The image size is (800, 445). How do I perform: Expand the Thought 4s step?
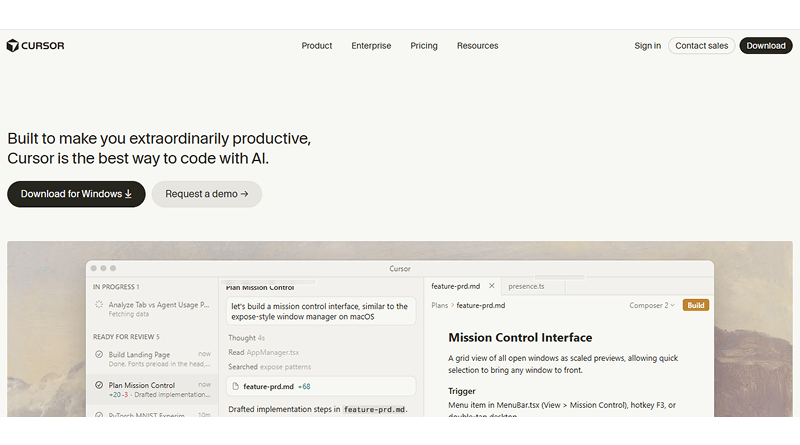(x=246, y=338)
